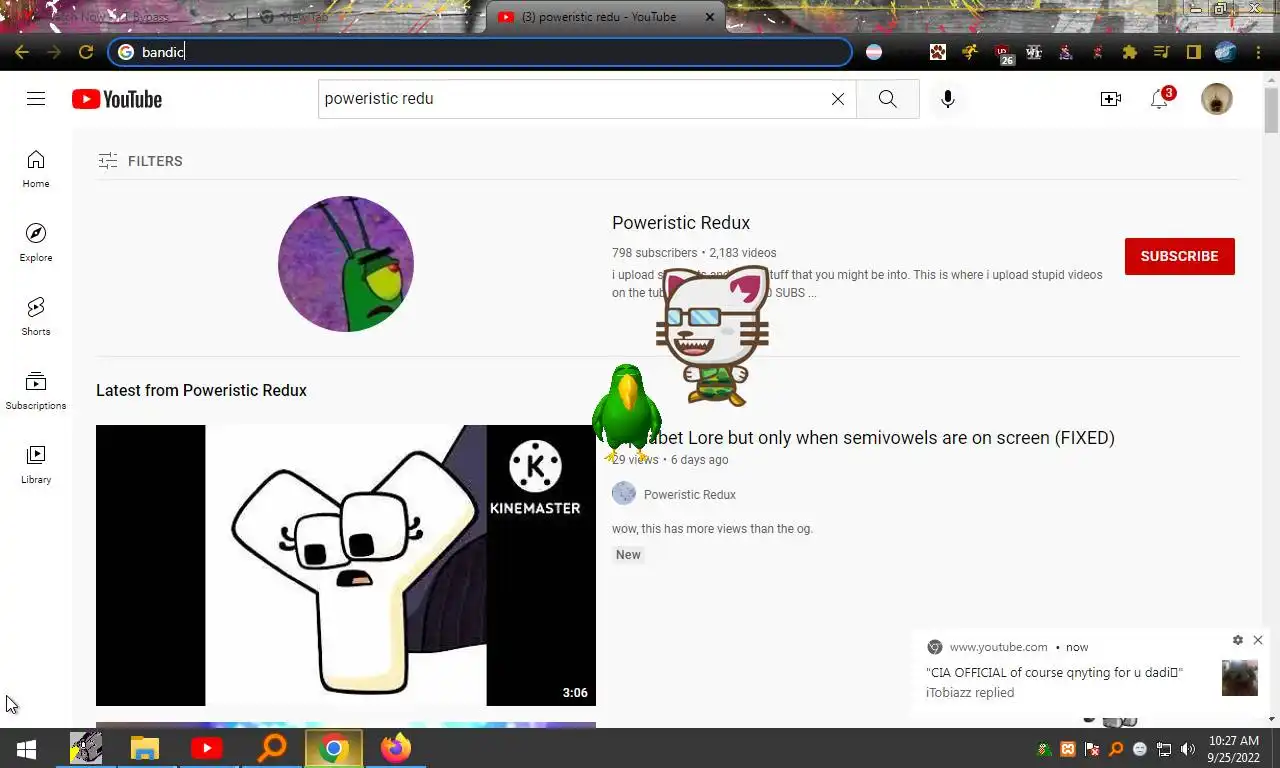The width and height of the screenshot is (1280, 768).
Task: Open the media control music-note icon
Action: tap(1162, 52)
